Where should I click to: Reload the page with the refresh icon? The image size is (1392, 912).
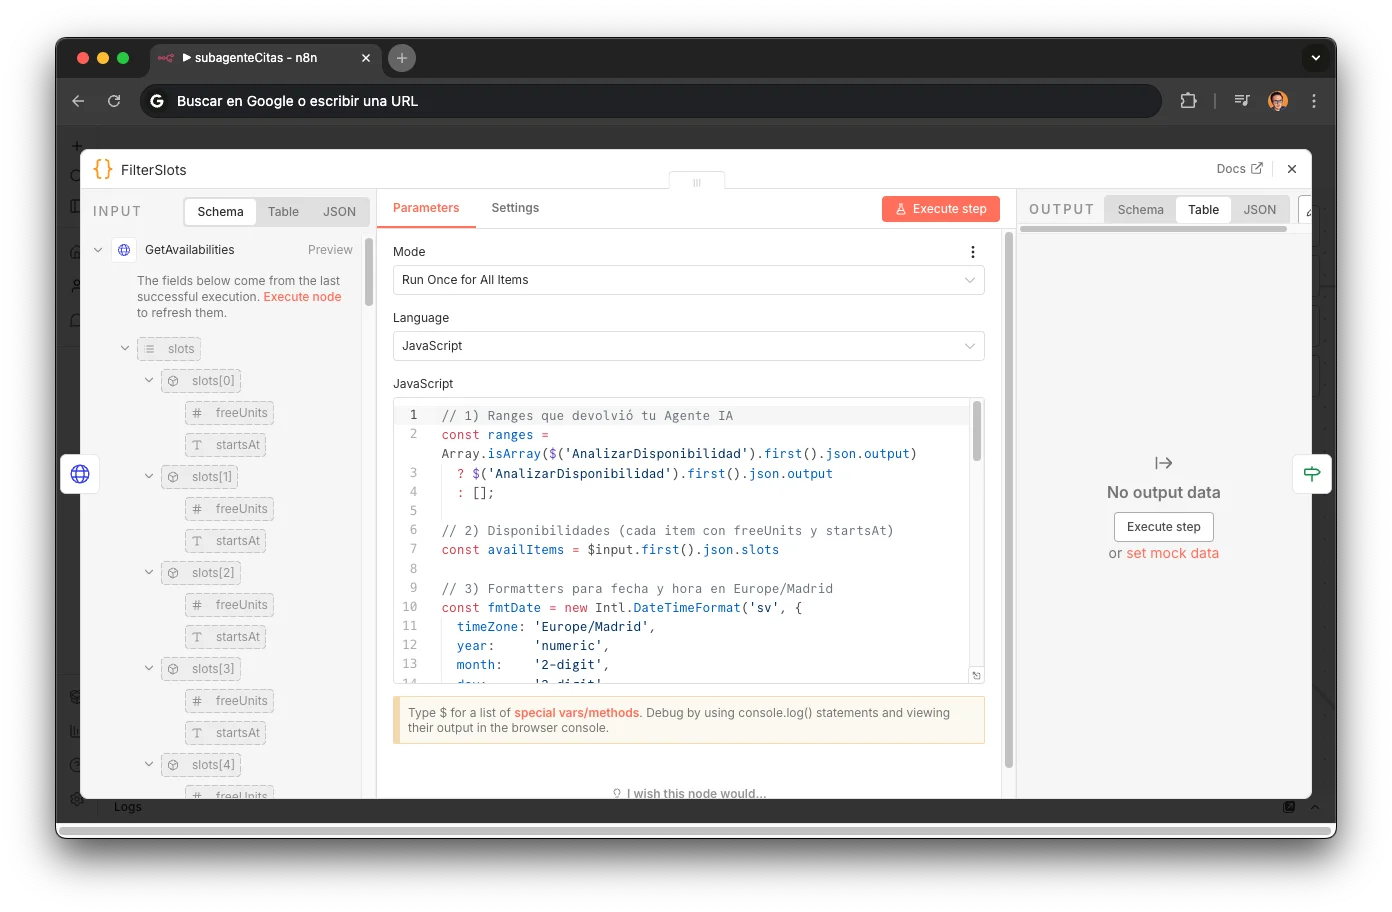click(114, 101)
